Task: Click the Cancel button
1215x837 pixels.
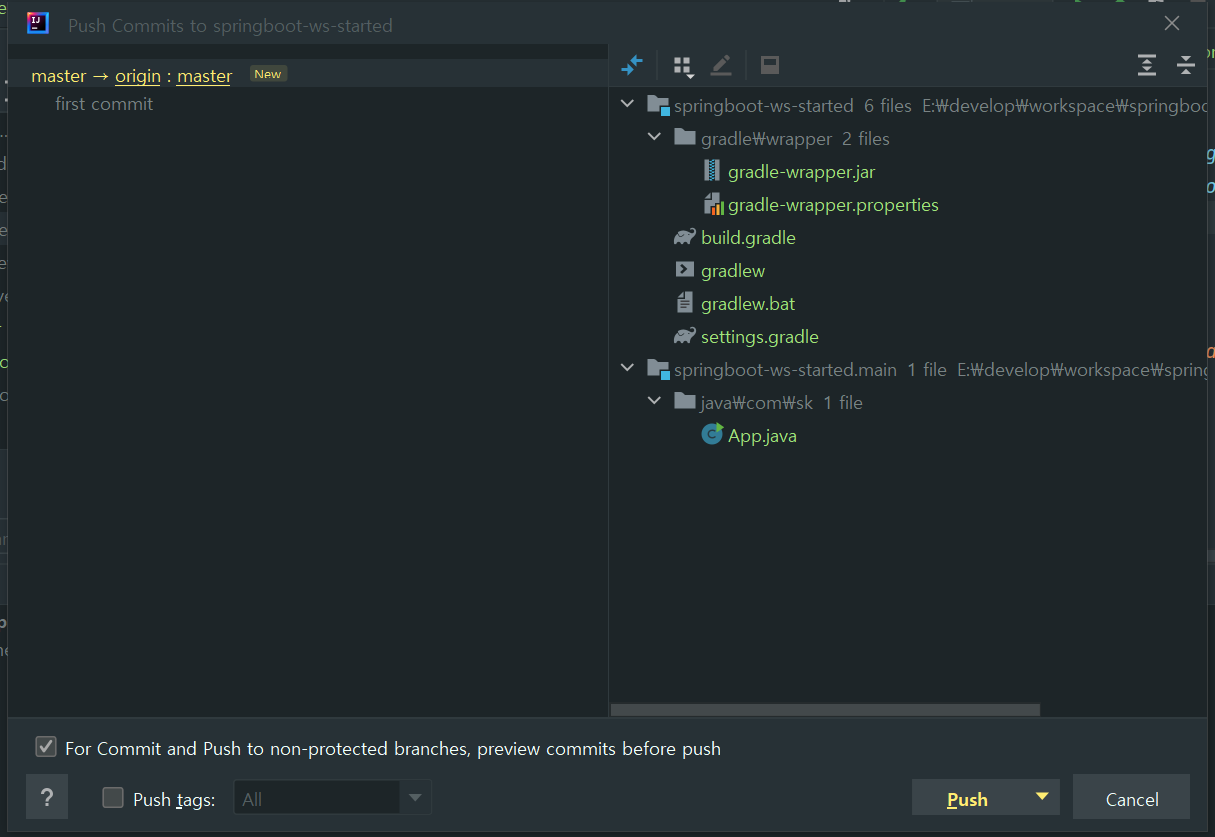Action: click(1131, 798)
